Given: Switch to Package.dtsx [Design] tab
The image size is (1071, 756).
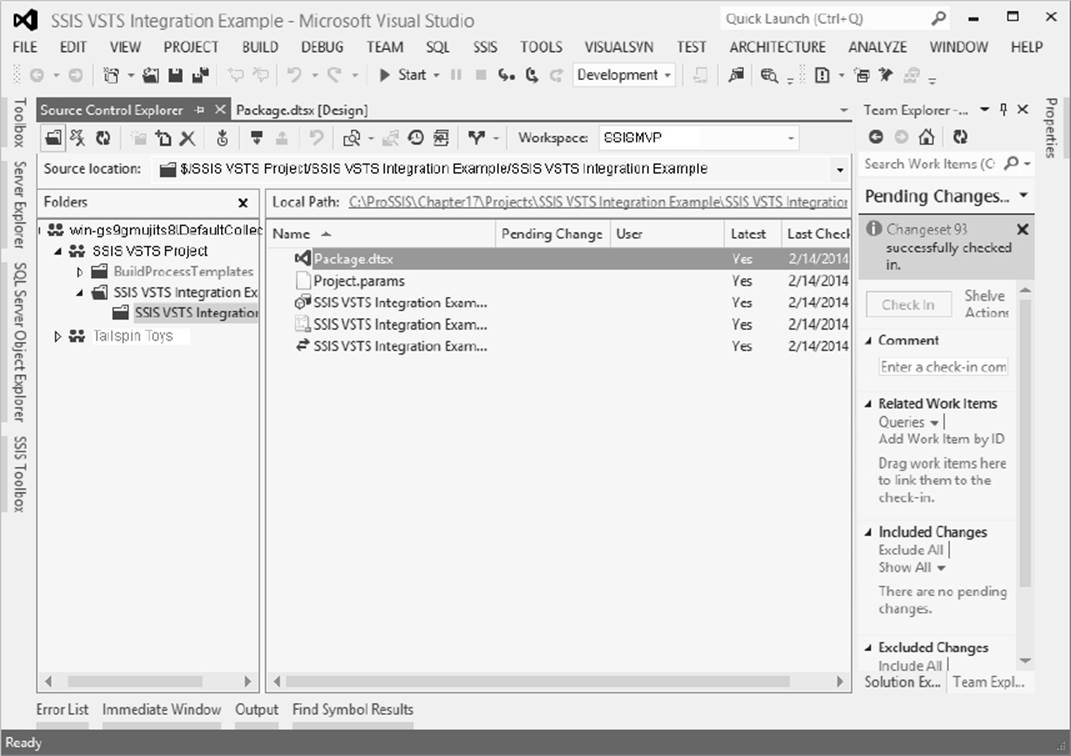Looking at the screenshot, I should (x=302, y=110).
